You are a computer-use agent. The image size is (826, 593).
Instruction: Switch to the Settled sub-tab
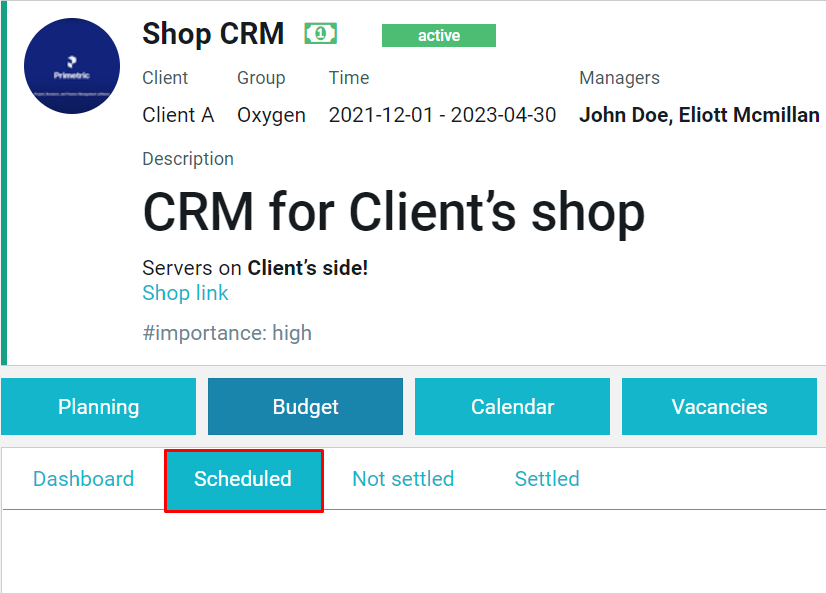point(547,479)
